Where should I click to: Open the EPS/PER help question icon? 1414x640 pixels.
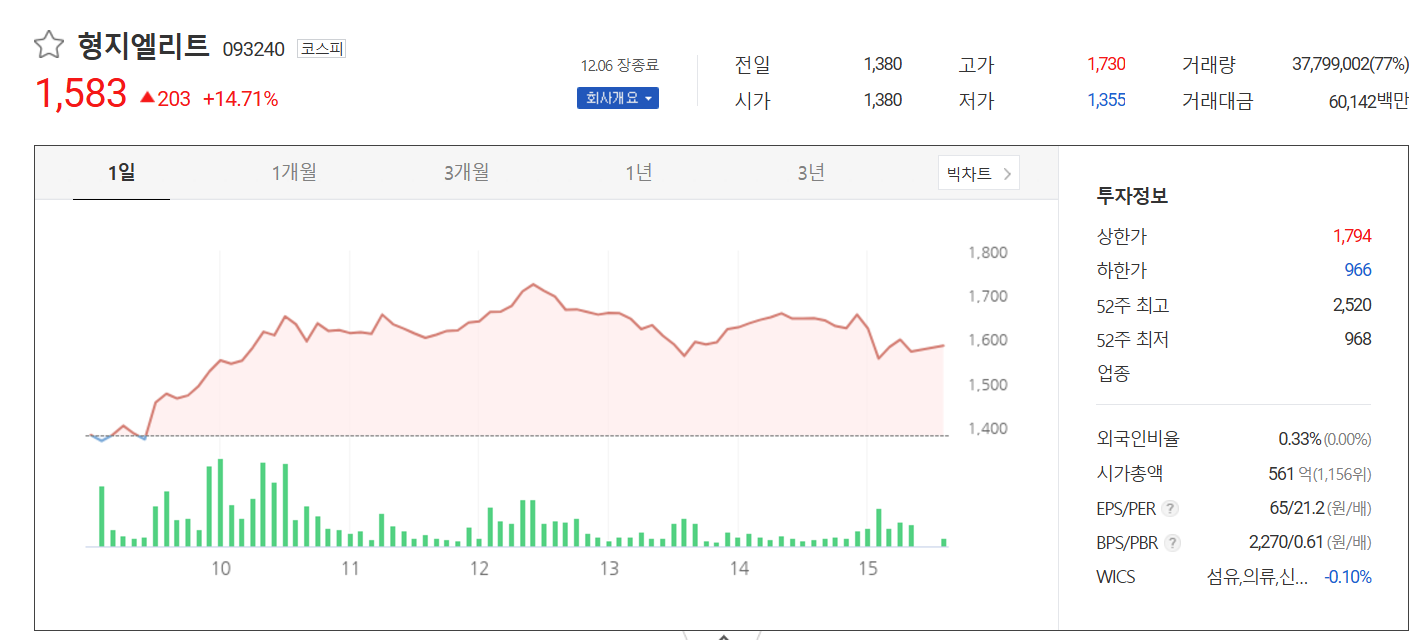tap(1168, 508)
